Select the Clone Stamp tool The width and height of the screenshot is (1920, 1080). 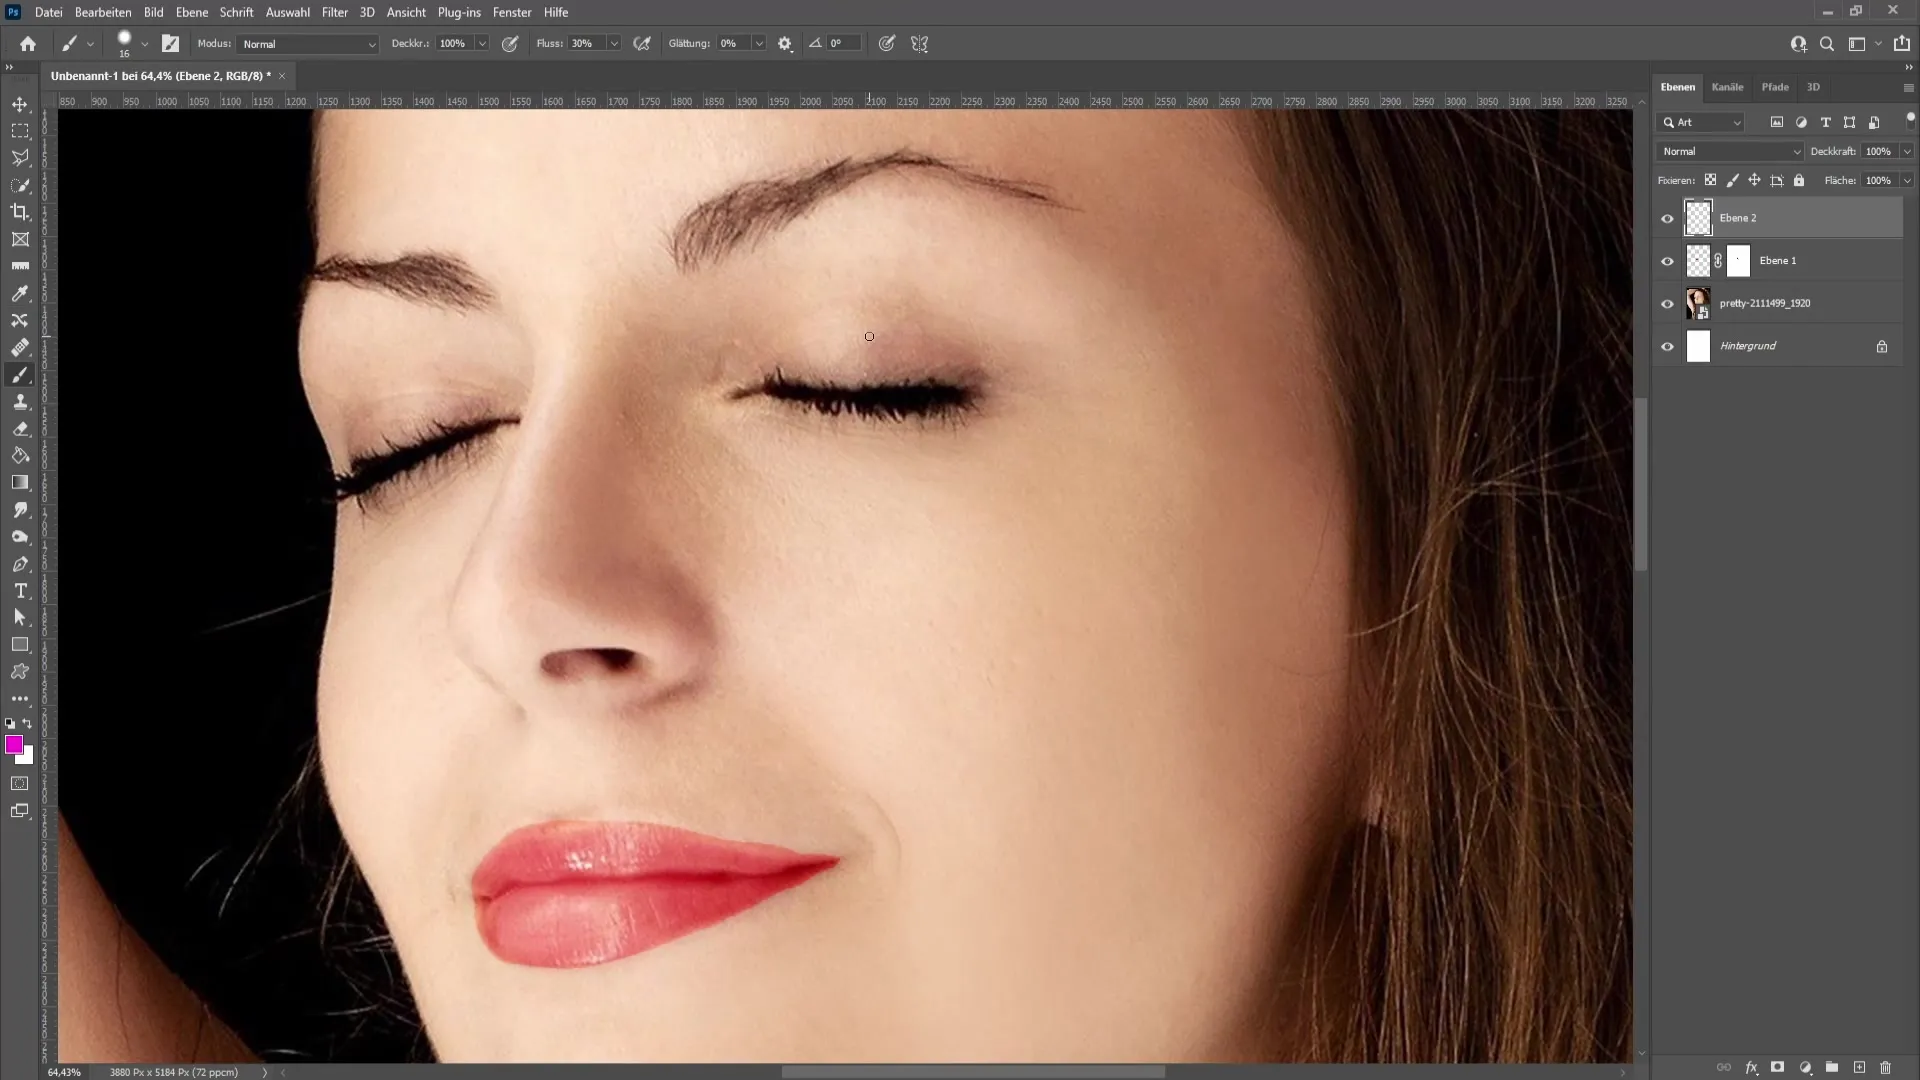[20, 400]
